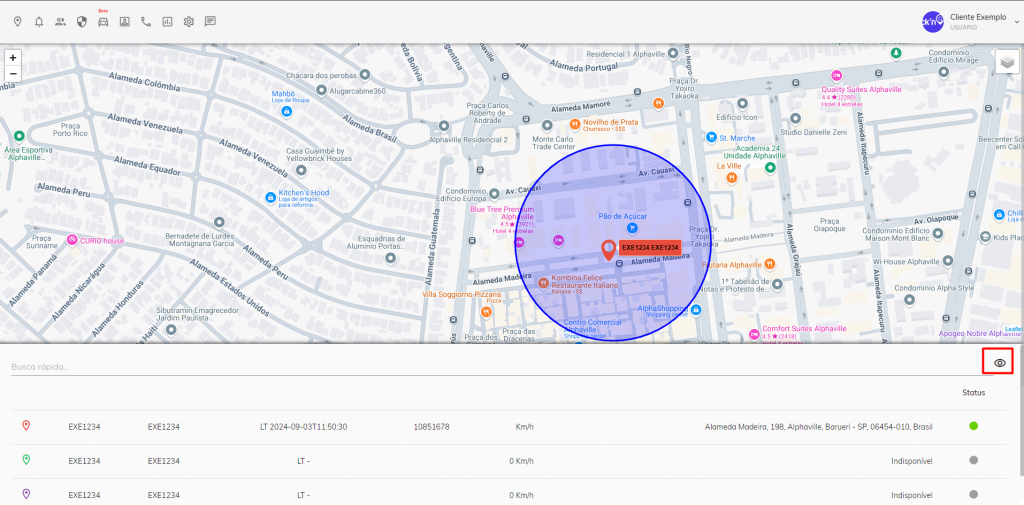Open the Beta vehicles car section
This screenshot has height=505, width=1024.
[x=103, y=22]
